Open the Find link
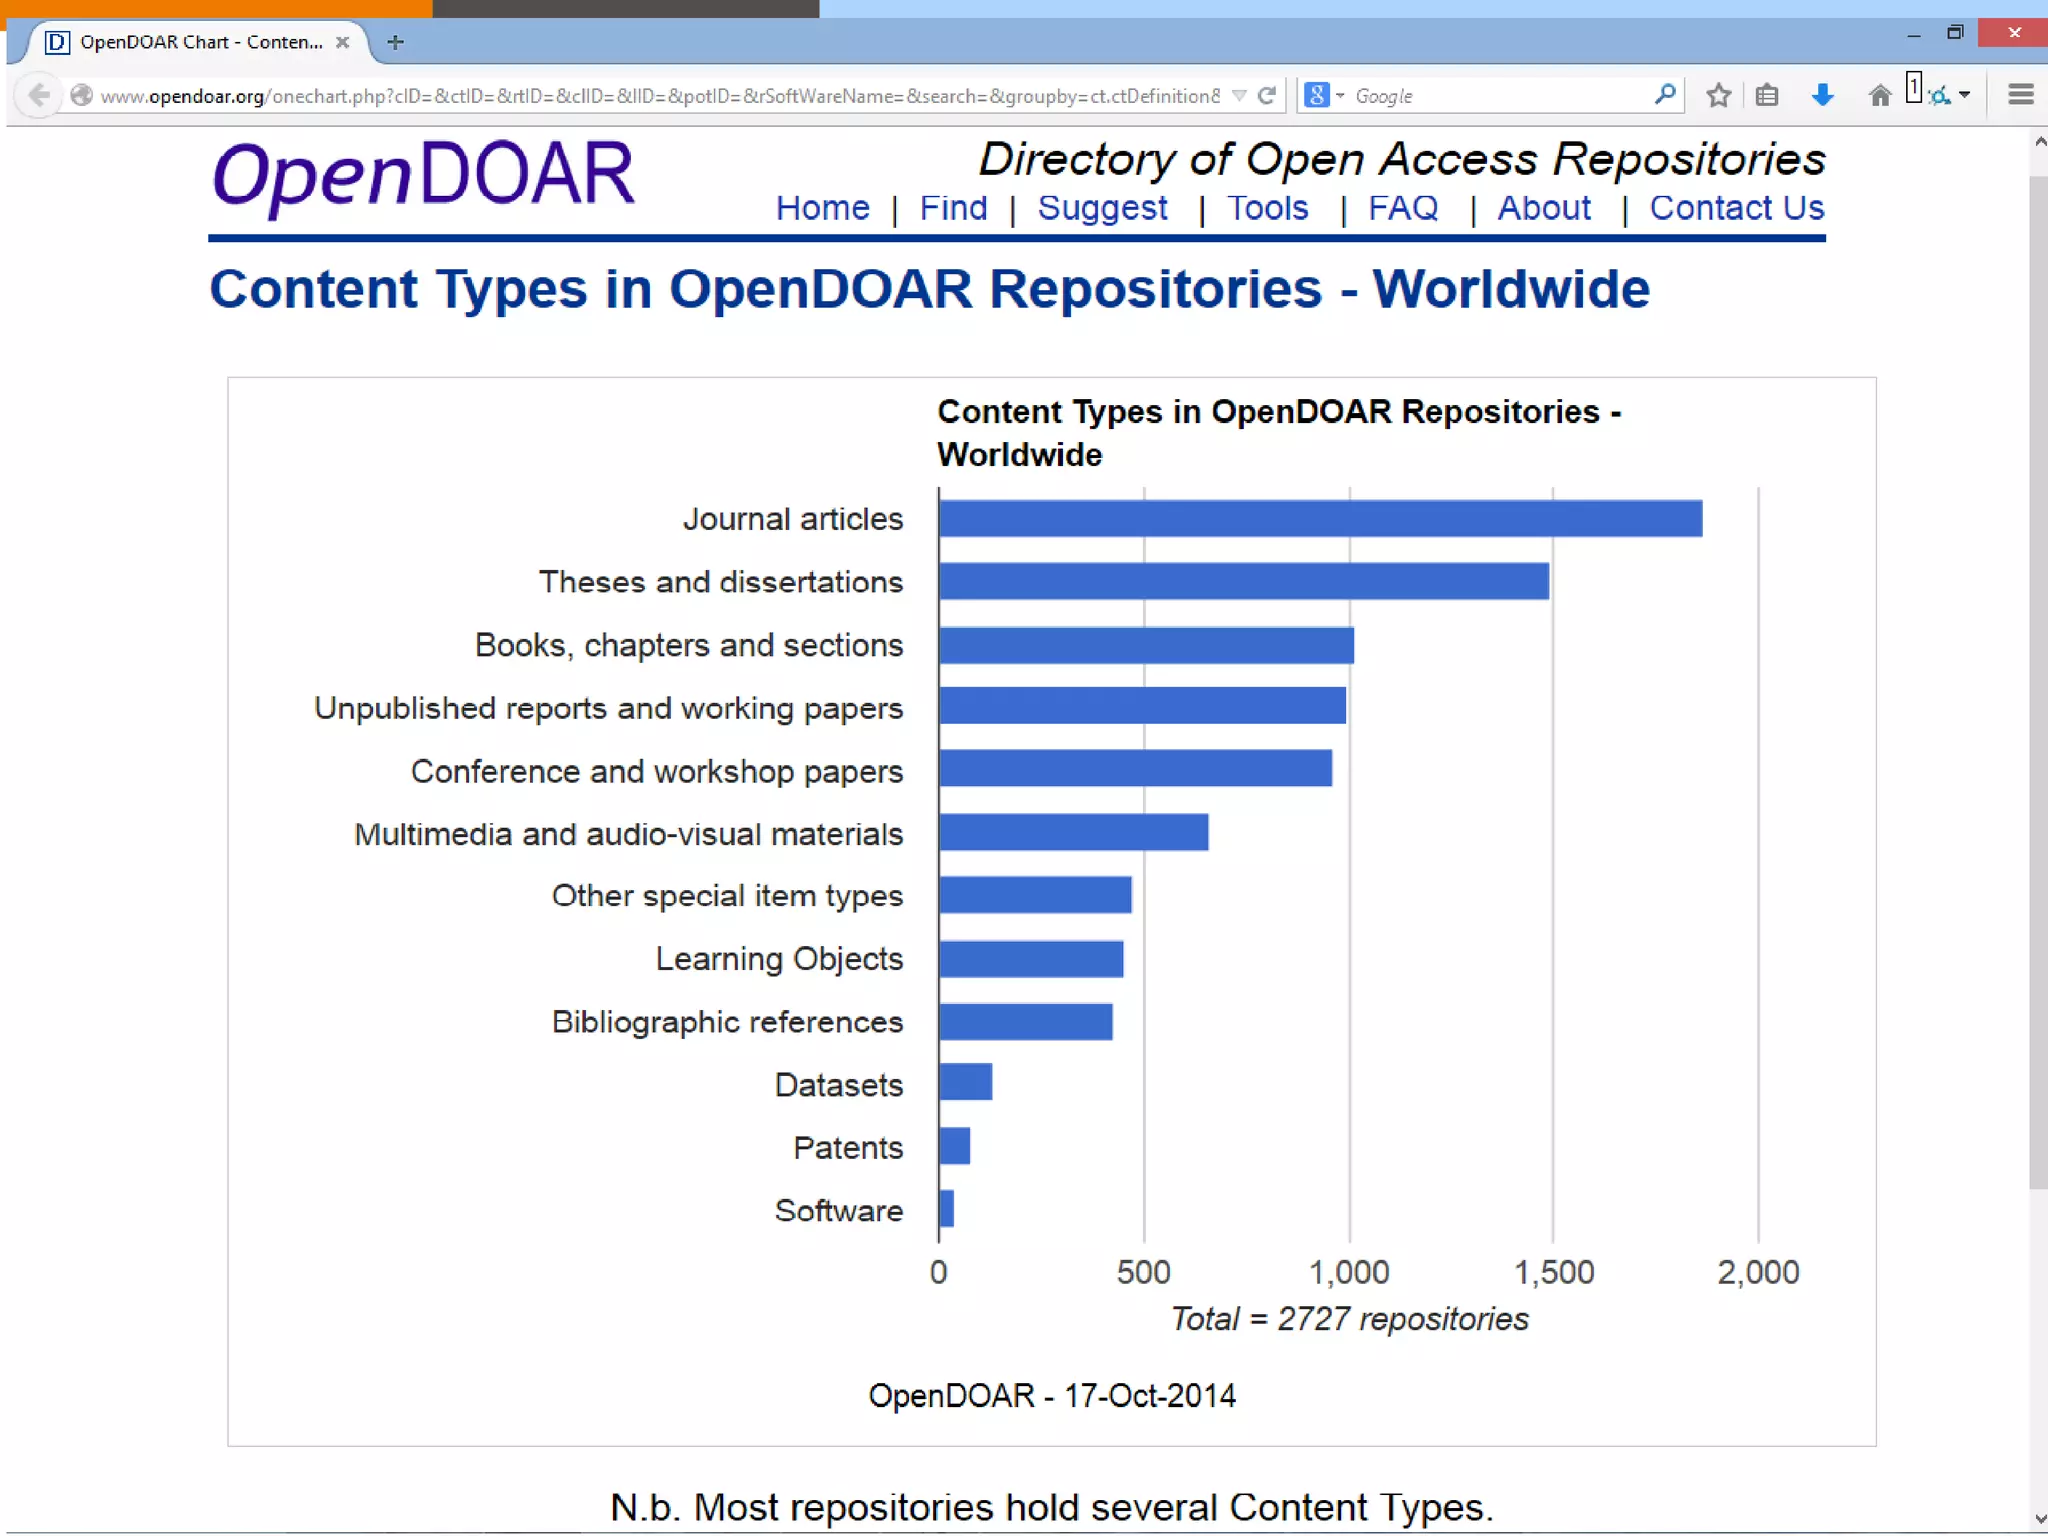Image resolution: width=2048 pixels, height=1536 pixels. [953, 208]
